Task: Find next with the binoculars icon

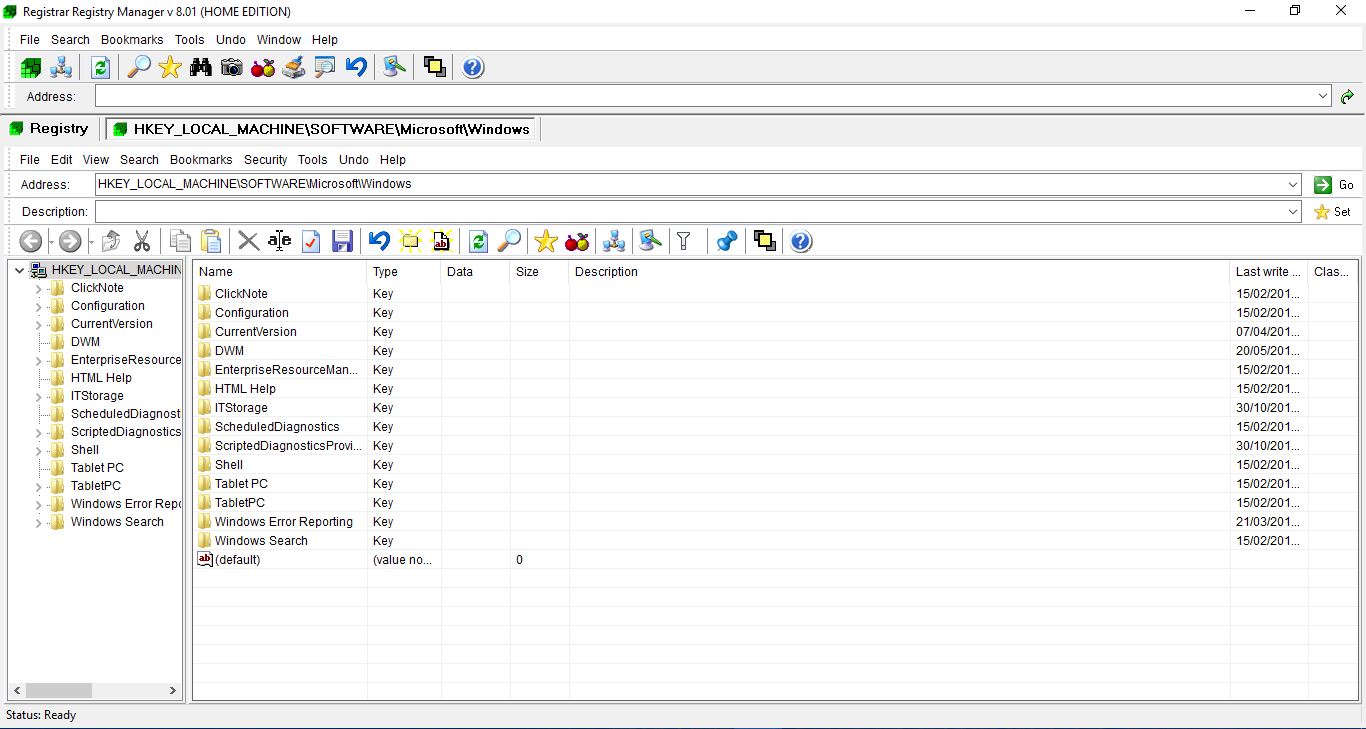Action: point(200,66)
